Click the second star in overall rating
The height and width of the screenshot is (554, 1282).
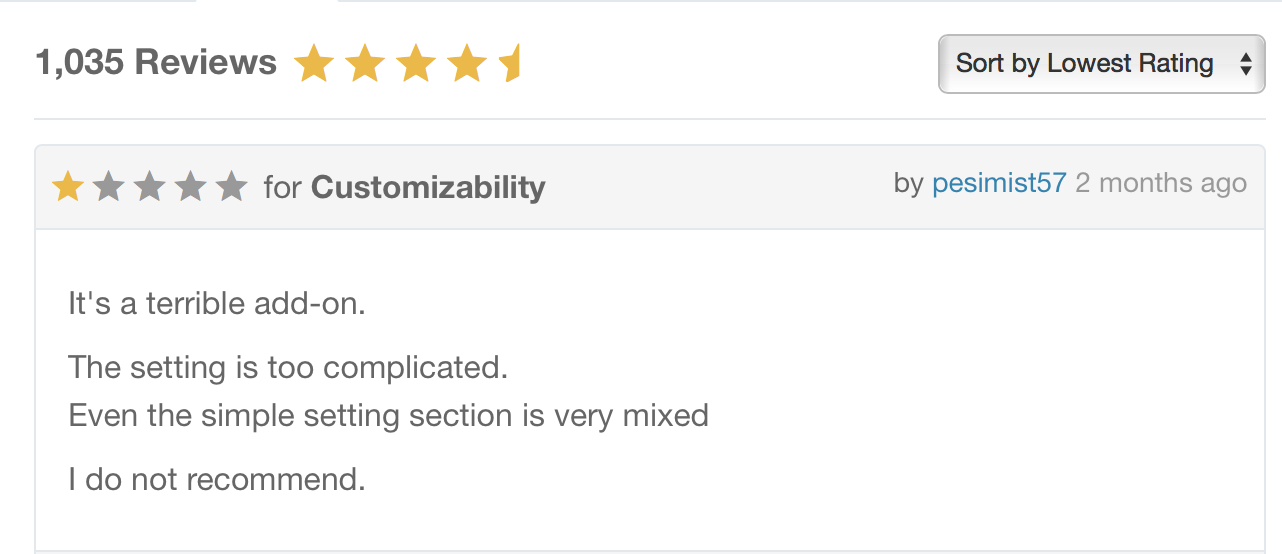tap(364, 64)
